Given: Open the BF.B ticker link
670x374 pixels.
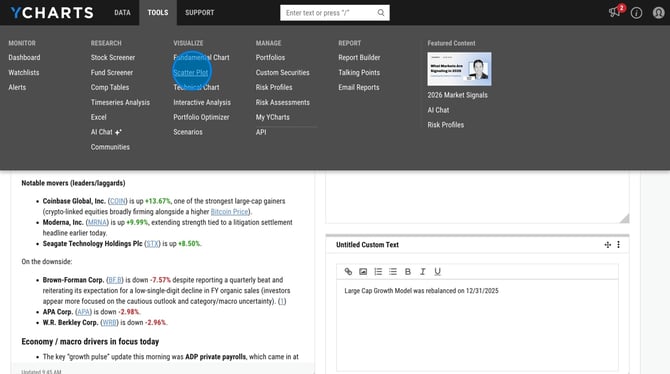Looking at the screenshot, I should [115, 280].
